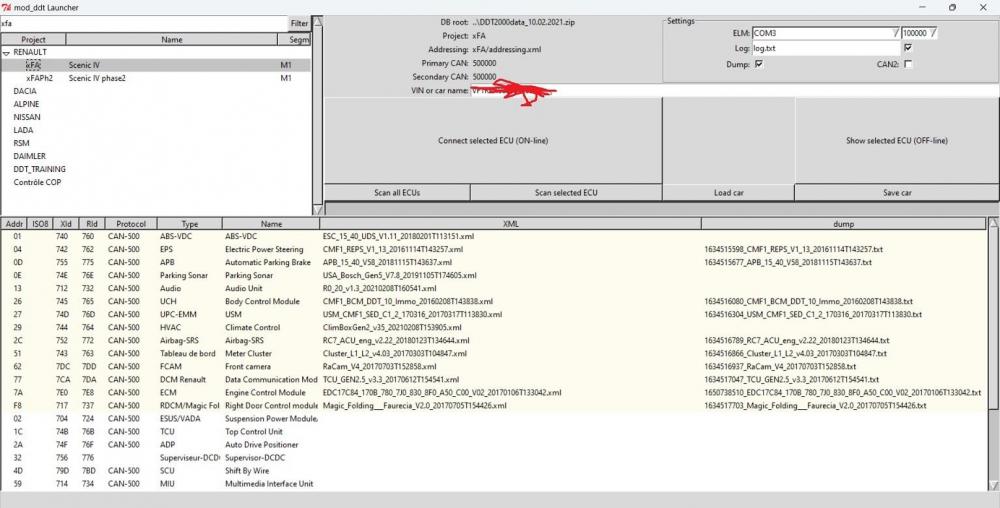Sort ECU table by Protocol column
Viewport: 1000px width, 508px height.
coord(131,224)
